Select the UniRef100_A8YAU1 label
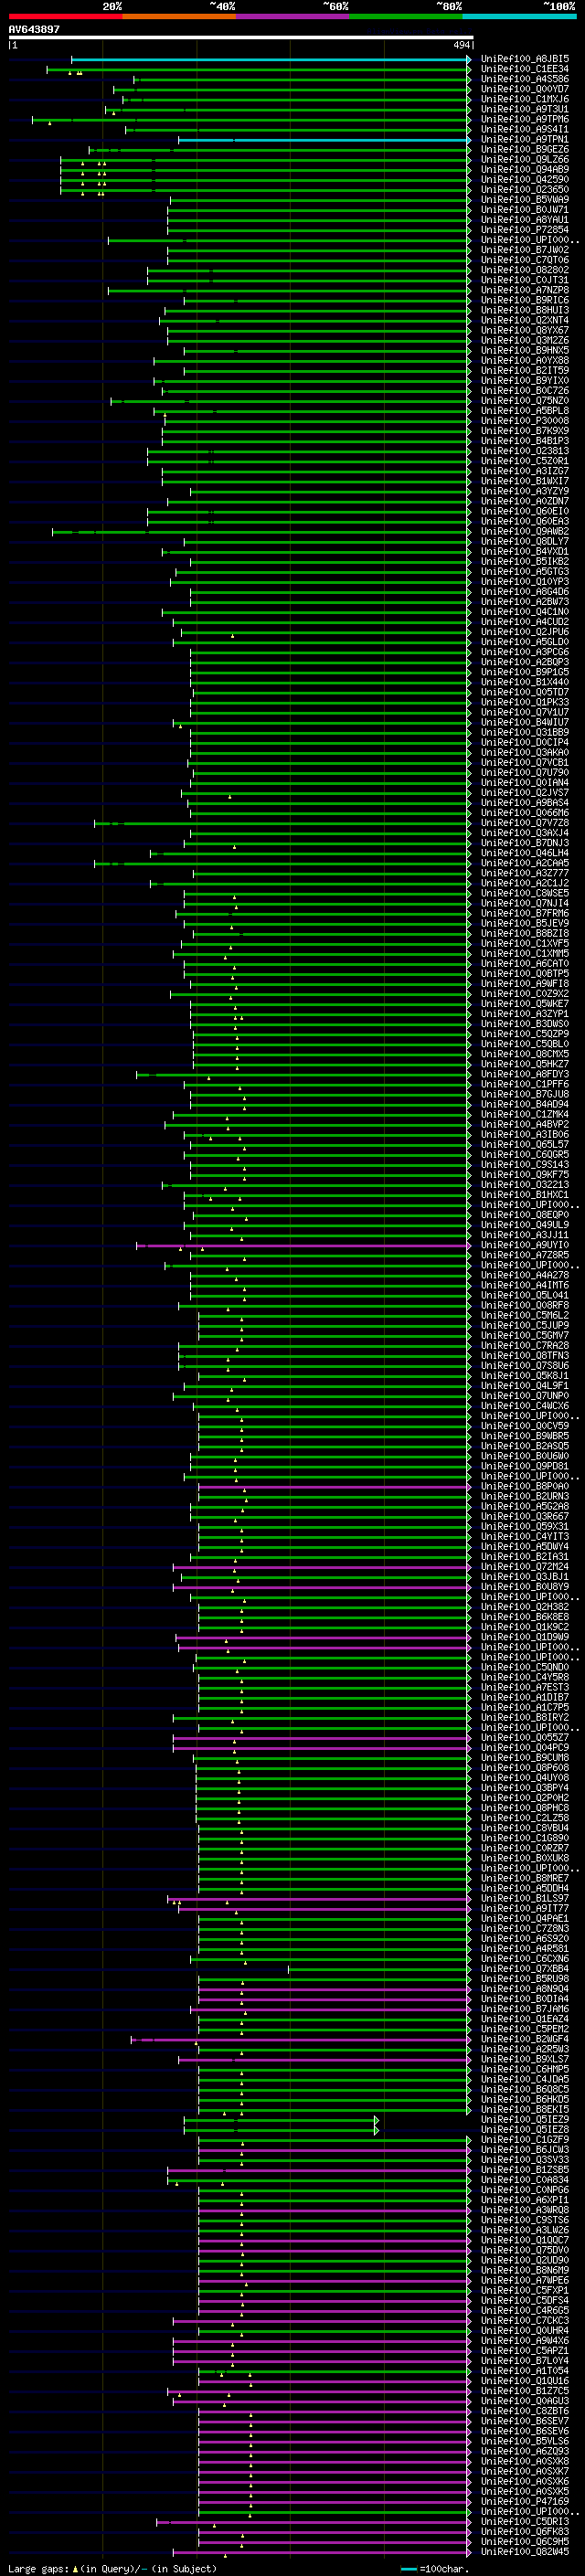This screenshot has width=585, height=2576. (525, 220)
